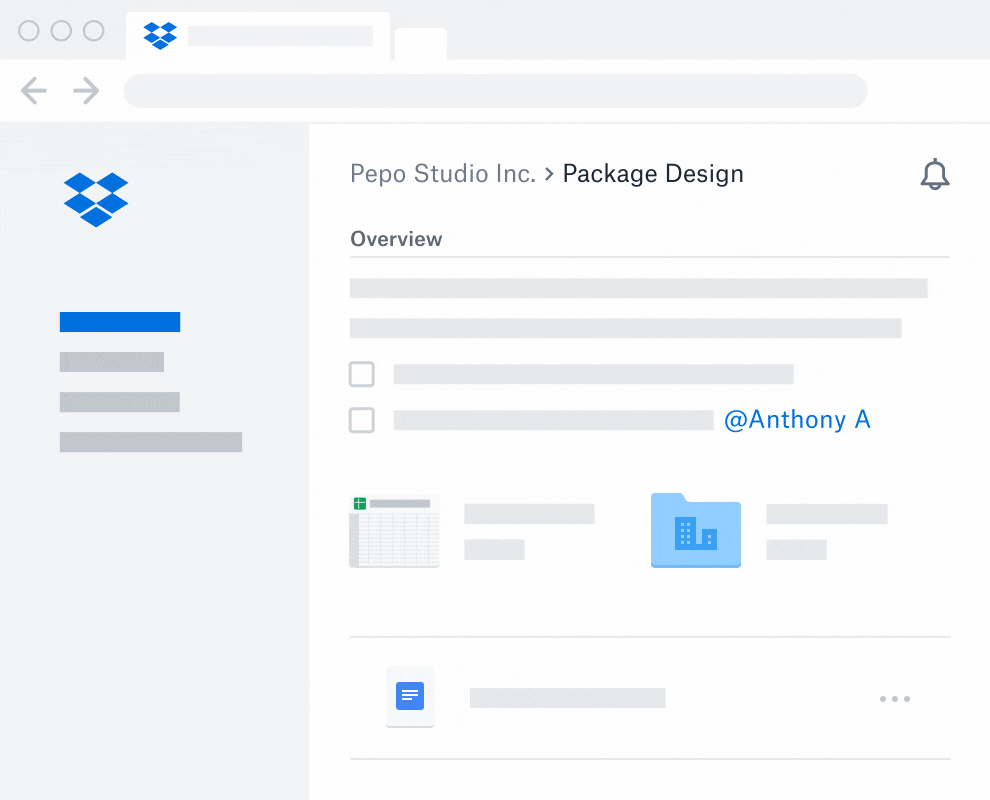The image size is (990, 800).
Task: Click inside the browser address bar
Action: click(495, 91)
